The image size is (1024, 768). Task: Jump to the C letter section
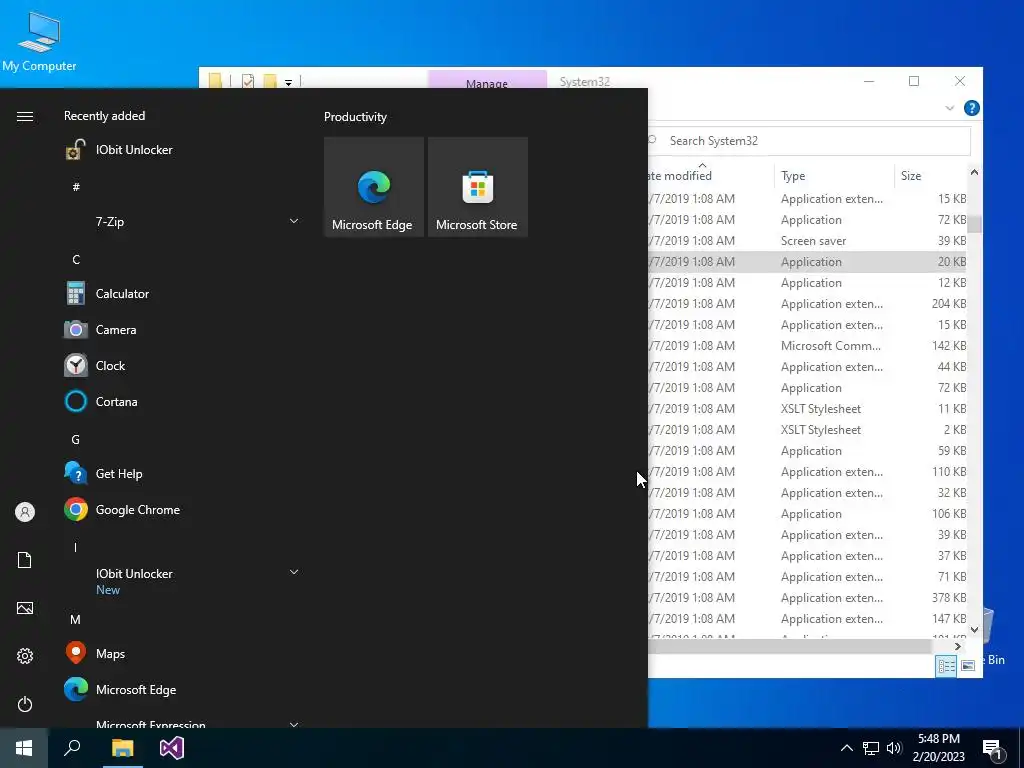(76, 260)
